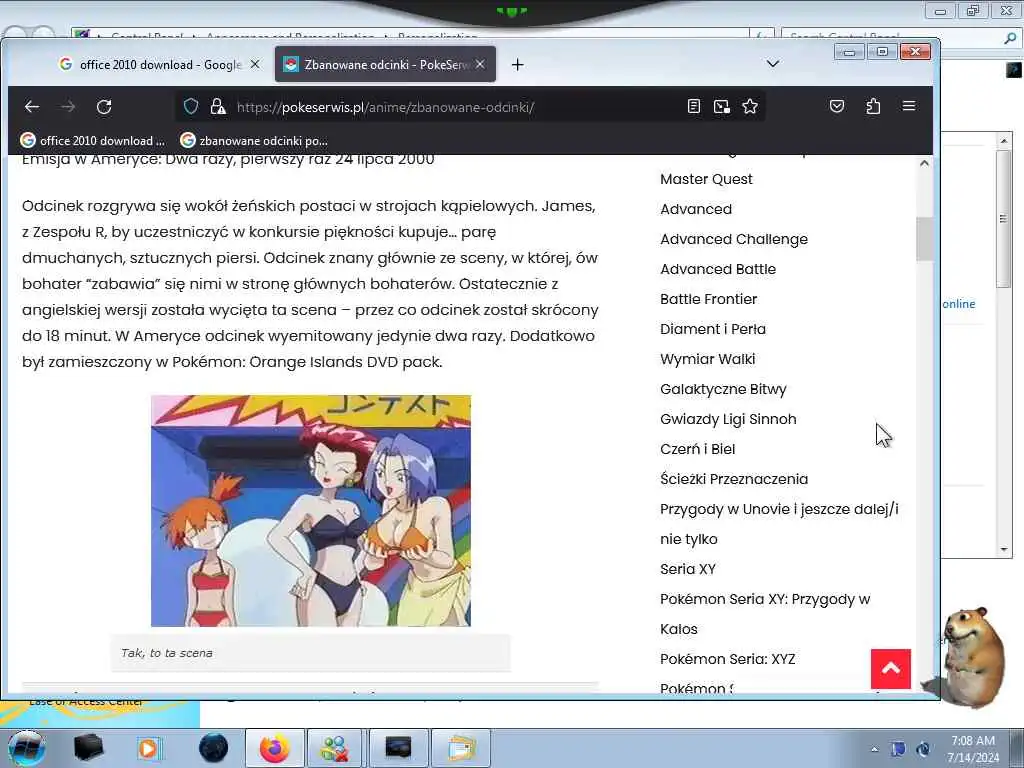Image resolution: width=1024 pixels, height=768 pixels.
Task: Open the Windows Start orb
Action: point(26,748)
